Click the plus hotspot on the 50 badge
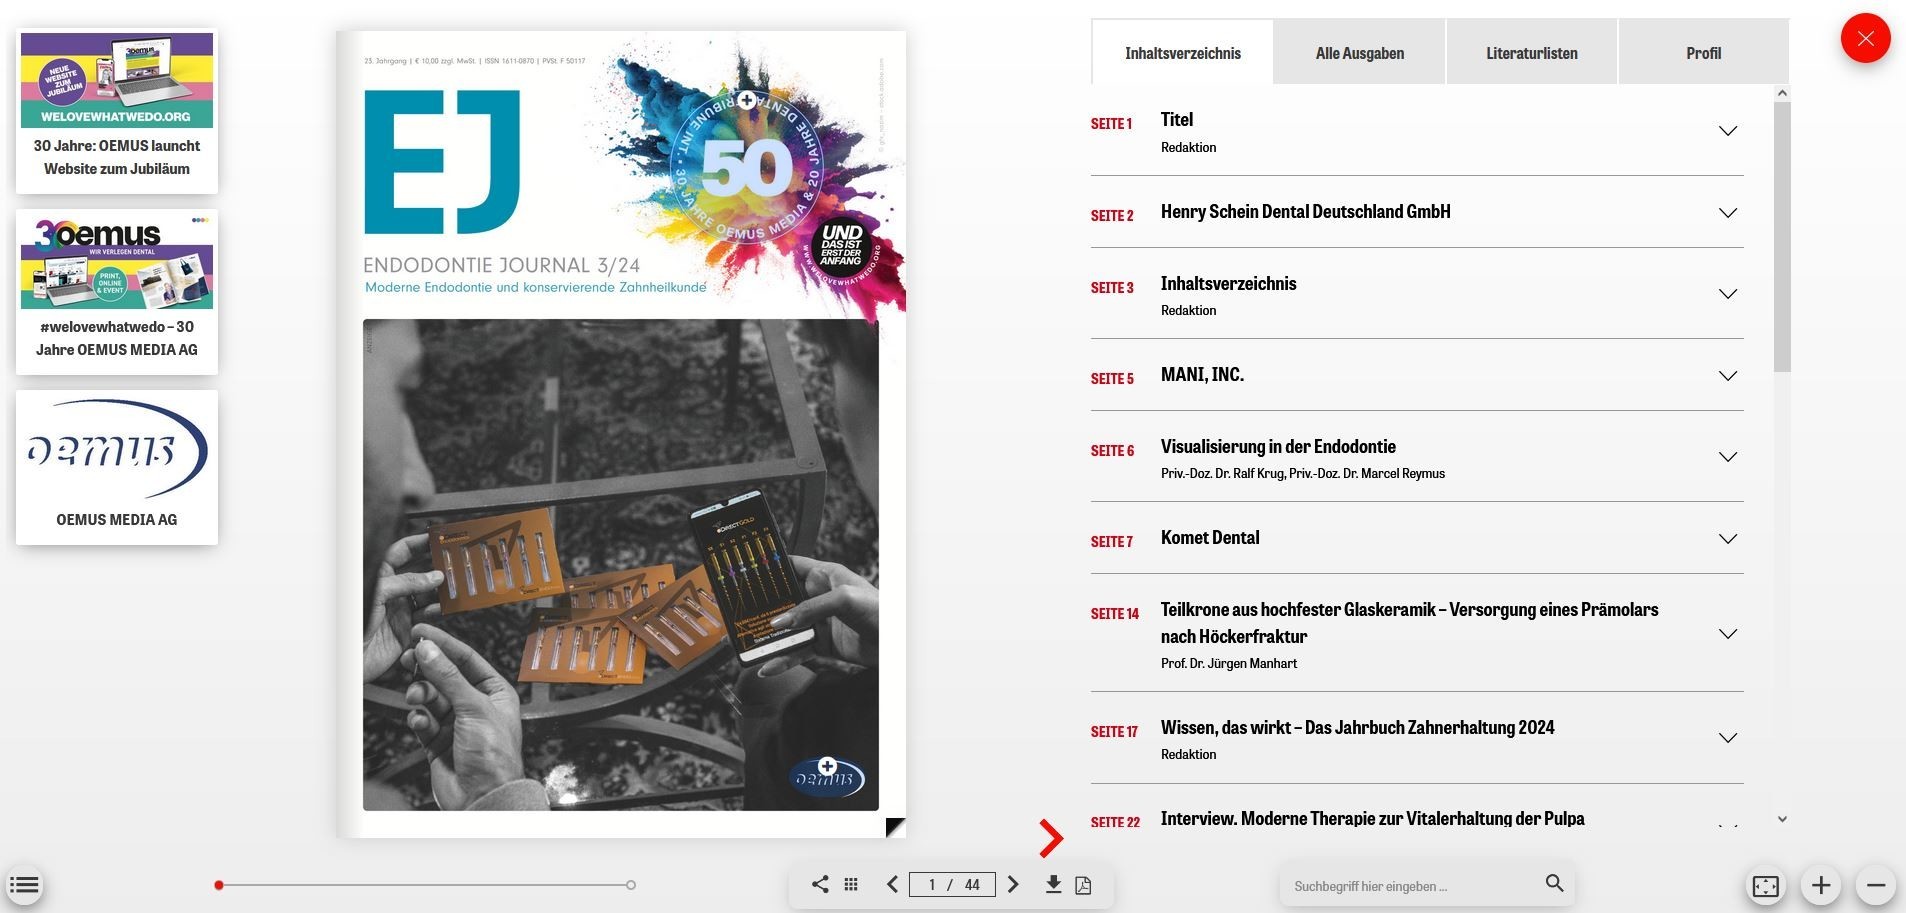The width and height of the screenshot is (1906, 913). click(747, 100)
